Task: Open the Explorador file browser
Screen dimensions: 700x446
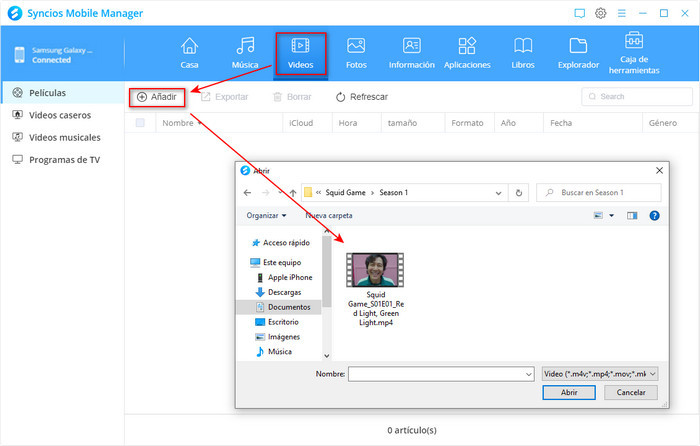Action: [x=578, y=53]
